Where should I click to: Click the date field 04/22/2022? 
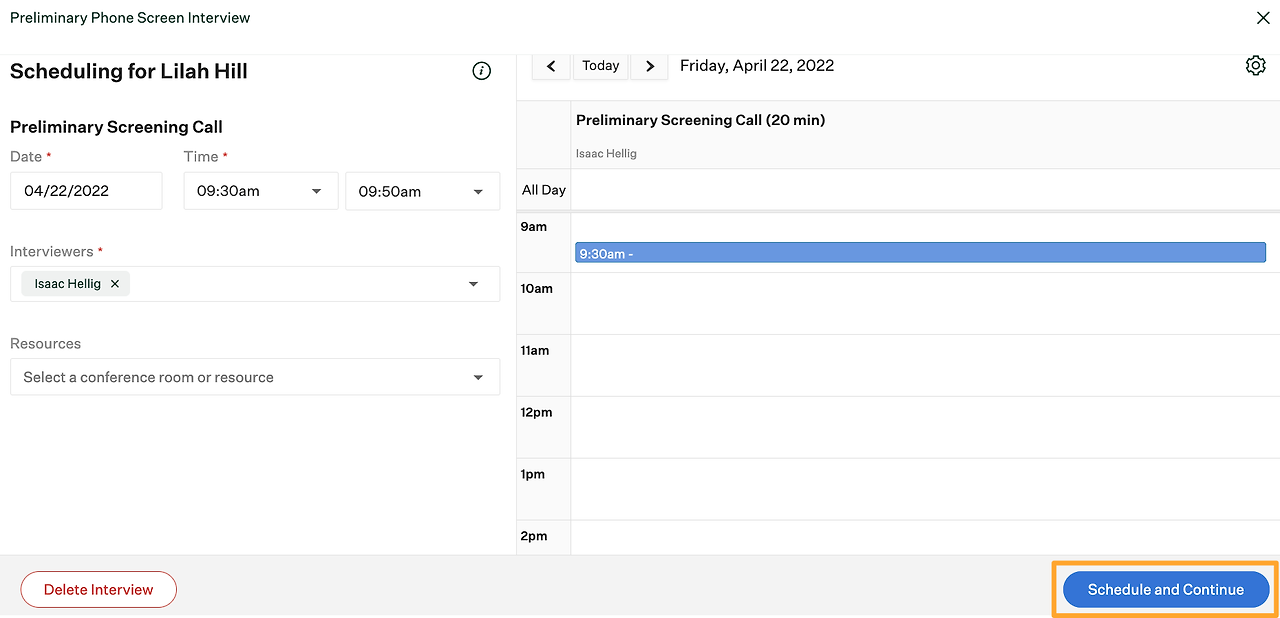click(x=86, y=191)
